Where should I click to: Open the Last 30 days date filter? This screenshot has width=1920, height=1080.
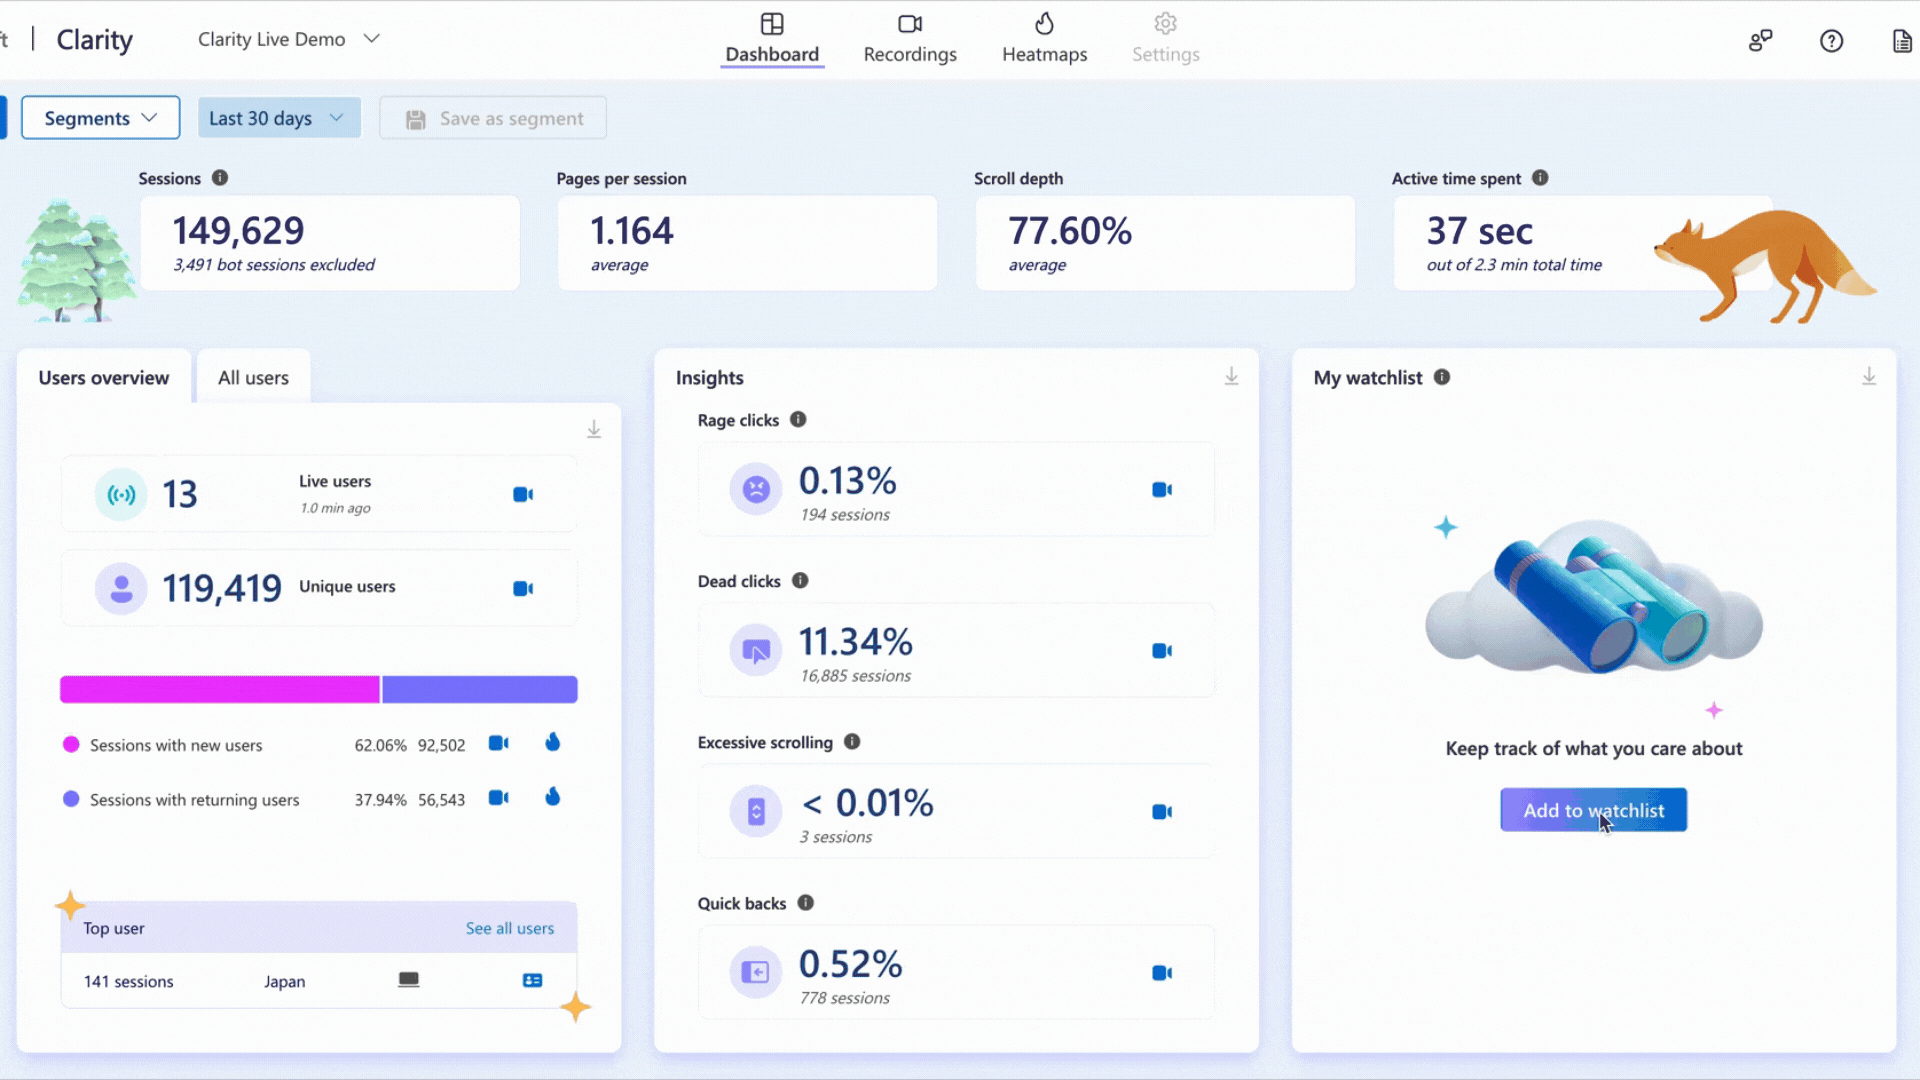(x=279, y=118)
